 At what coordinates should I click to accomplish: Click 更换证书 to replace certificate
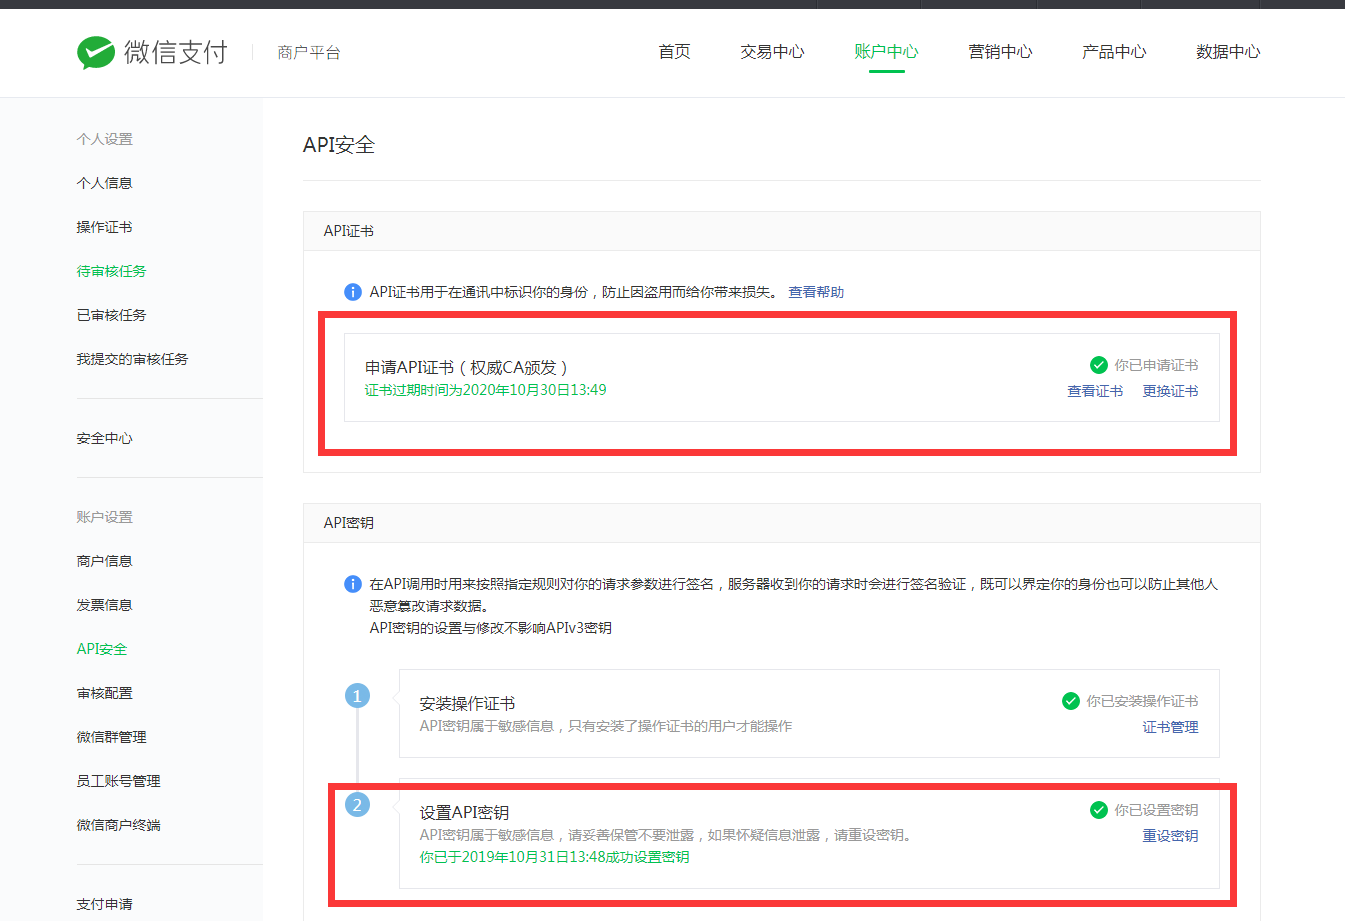pyautogui.click(x=1170, y=391)
